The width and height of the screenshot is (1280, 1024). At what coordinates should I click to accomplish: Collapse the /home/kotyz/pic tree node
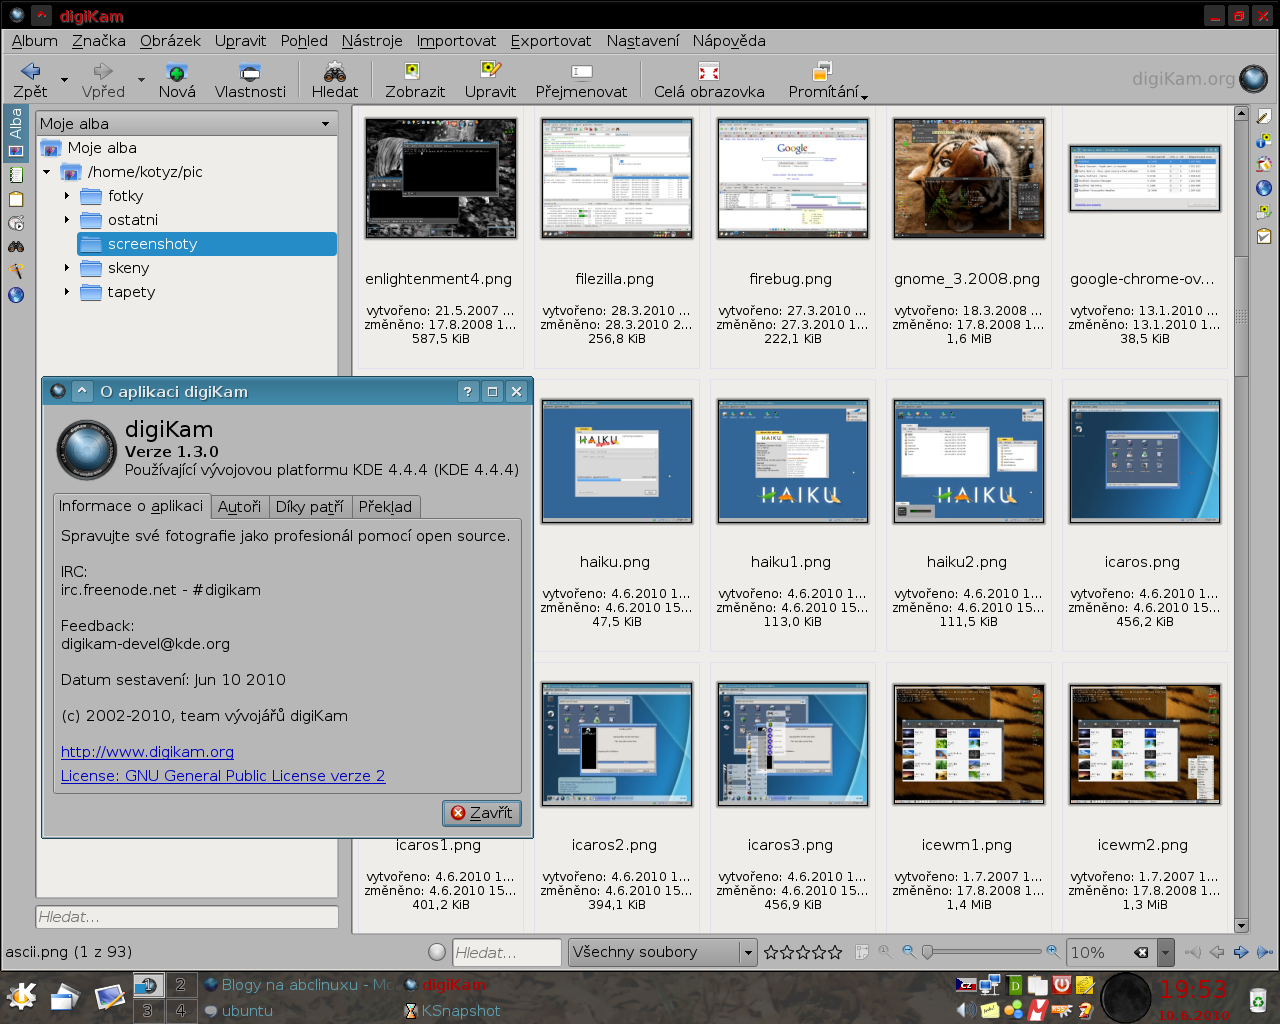pyautogui.click(x=46, y=172)
